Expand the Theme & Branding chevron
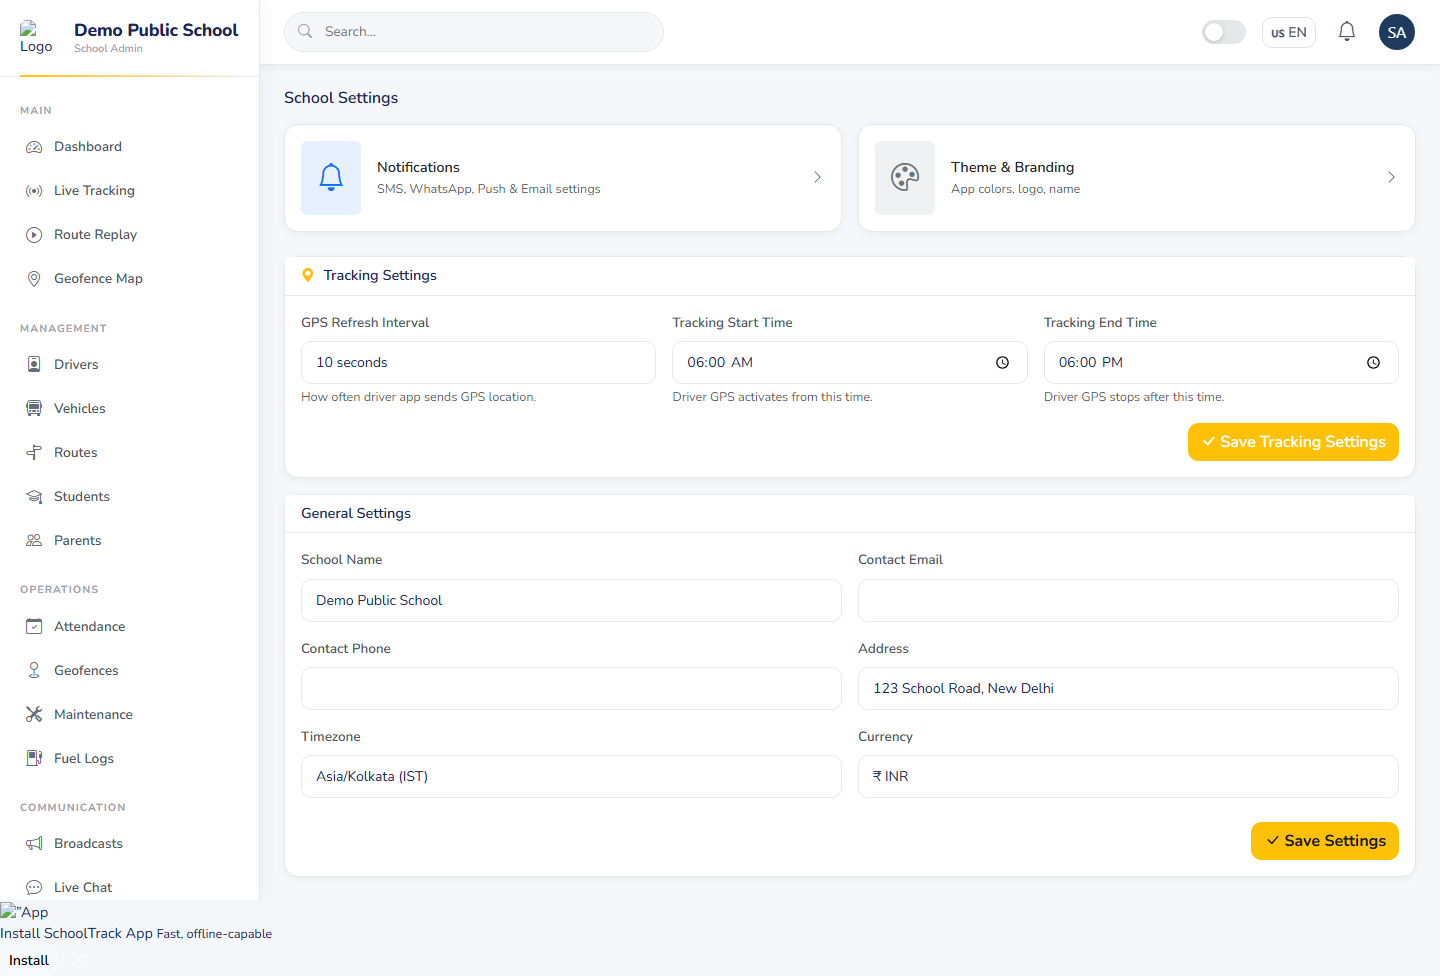1440x976 pixels. [x=1391, y=177]
